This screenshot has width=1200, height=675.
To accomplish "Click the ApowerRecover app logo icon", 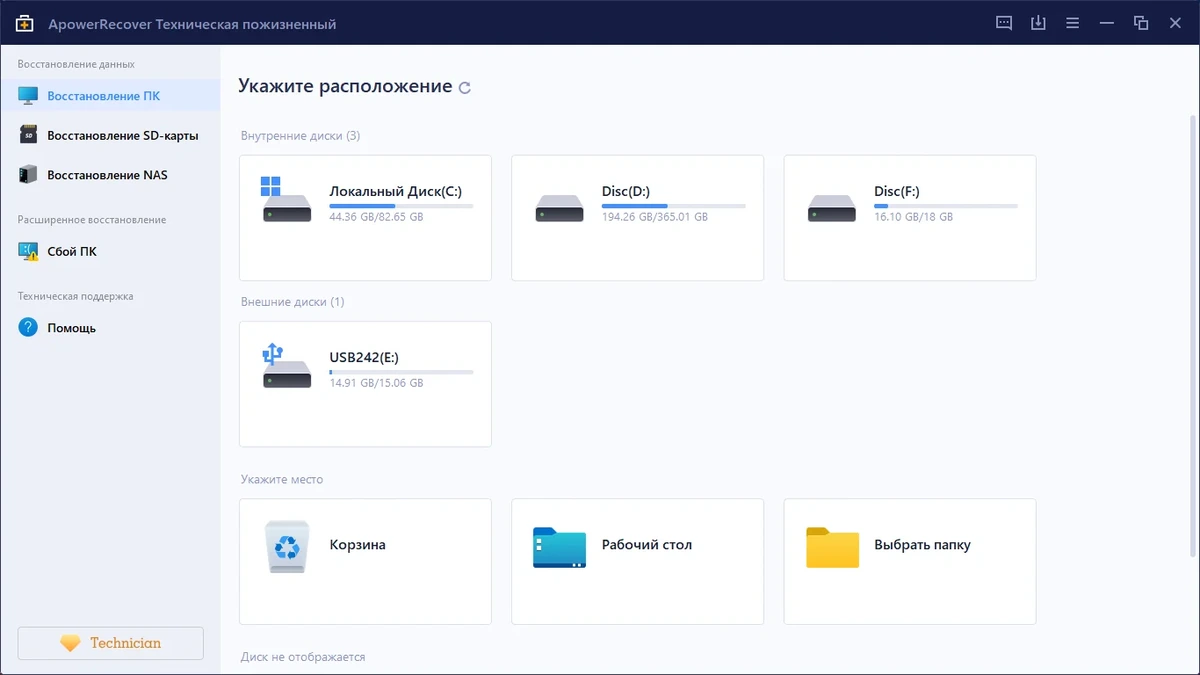I will [x=25, y=23].
